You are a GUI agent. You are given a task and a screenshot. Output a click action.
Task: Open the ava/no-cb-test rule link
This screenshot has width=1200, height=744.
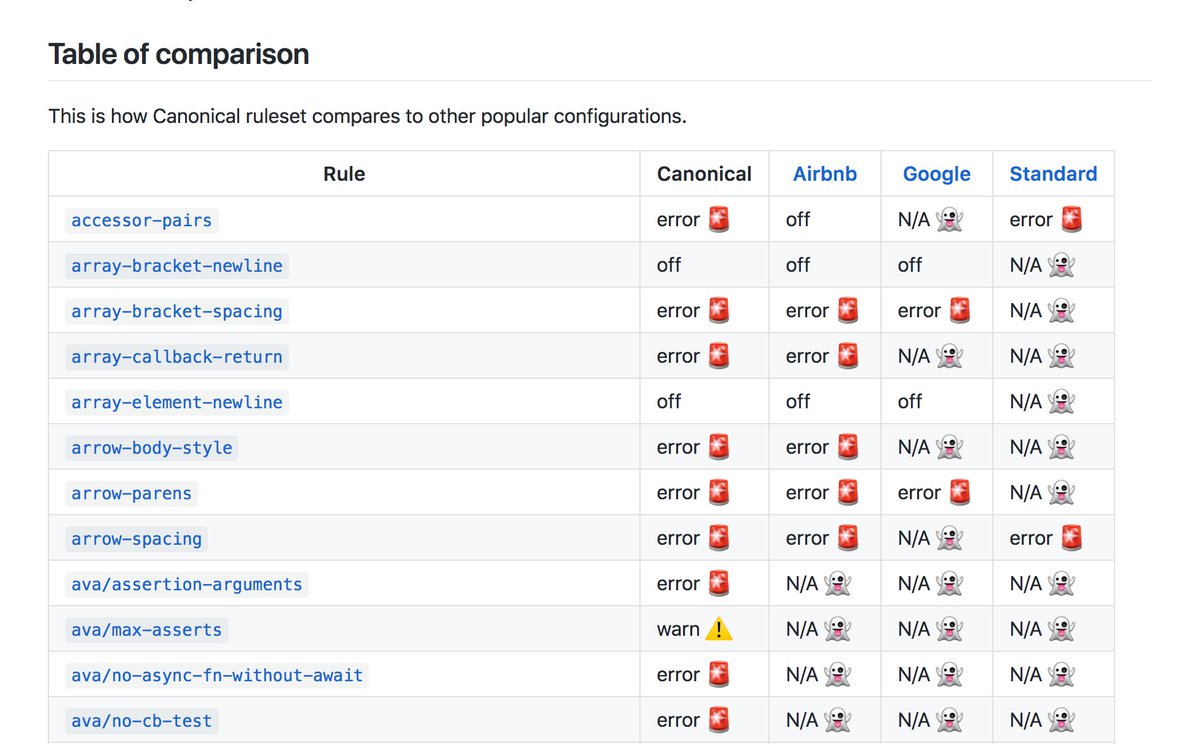[x=141, y=720]
